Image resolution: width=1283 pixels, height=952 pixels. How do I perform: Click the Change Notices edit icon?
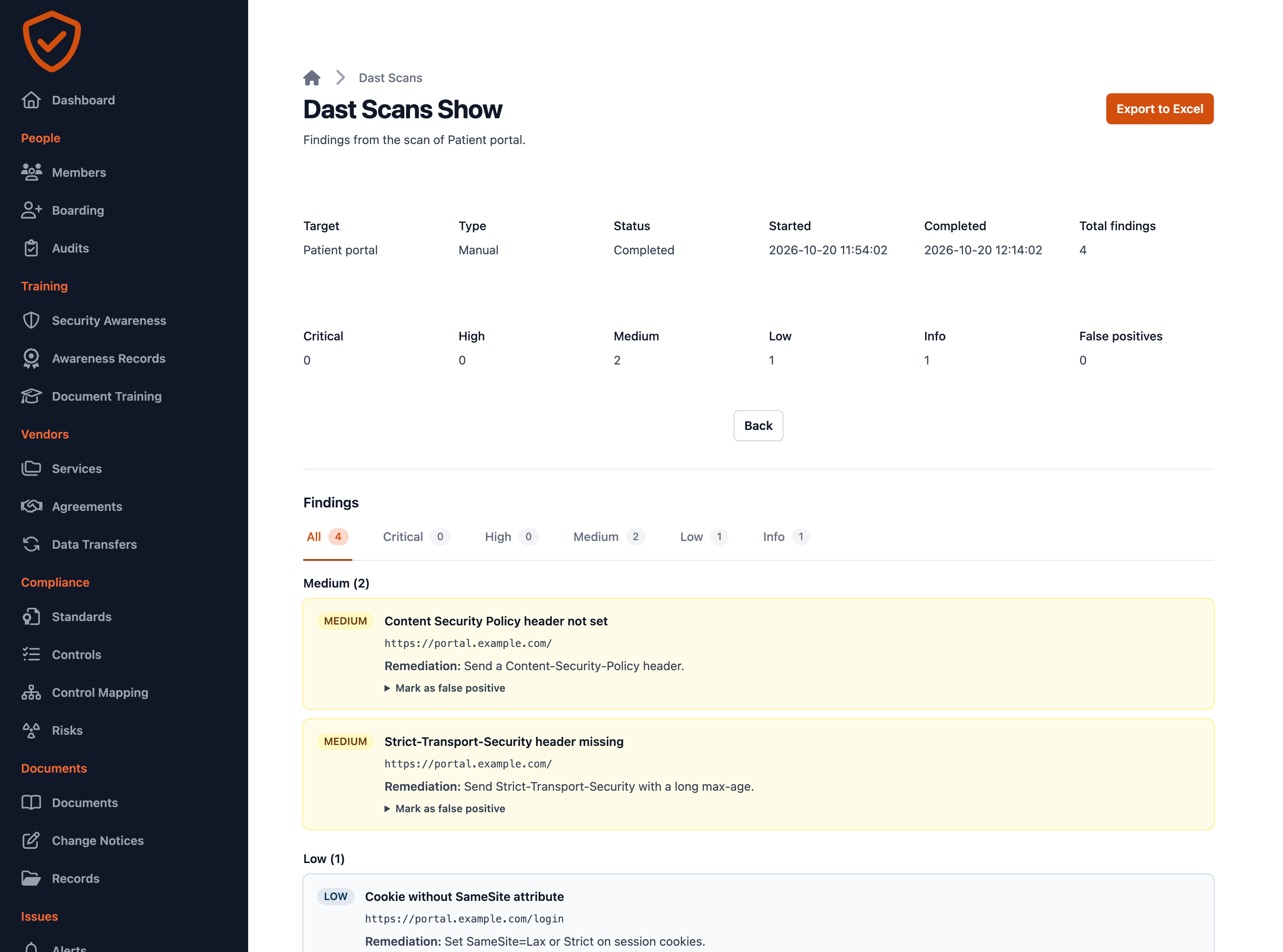(x=31, y=840)
